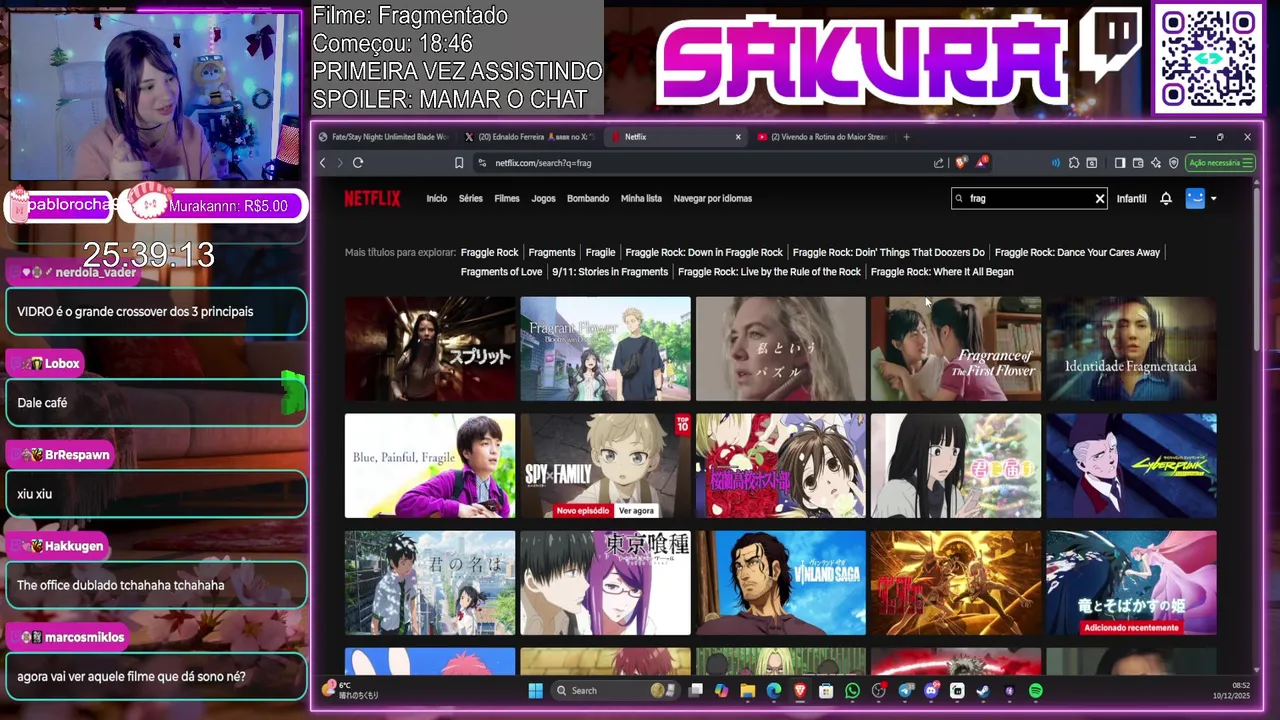
Task: Open Steam from the taskbar
Action: click(983, 691)
